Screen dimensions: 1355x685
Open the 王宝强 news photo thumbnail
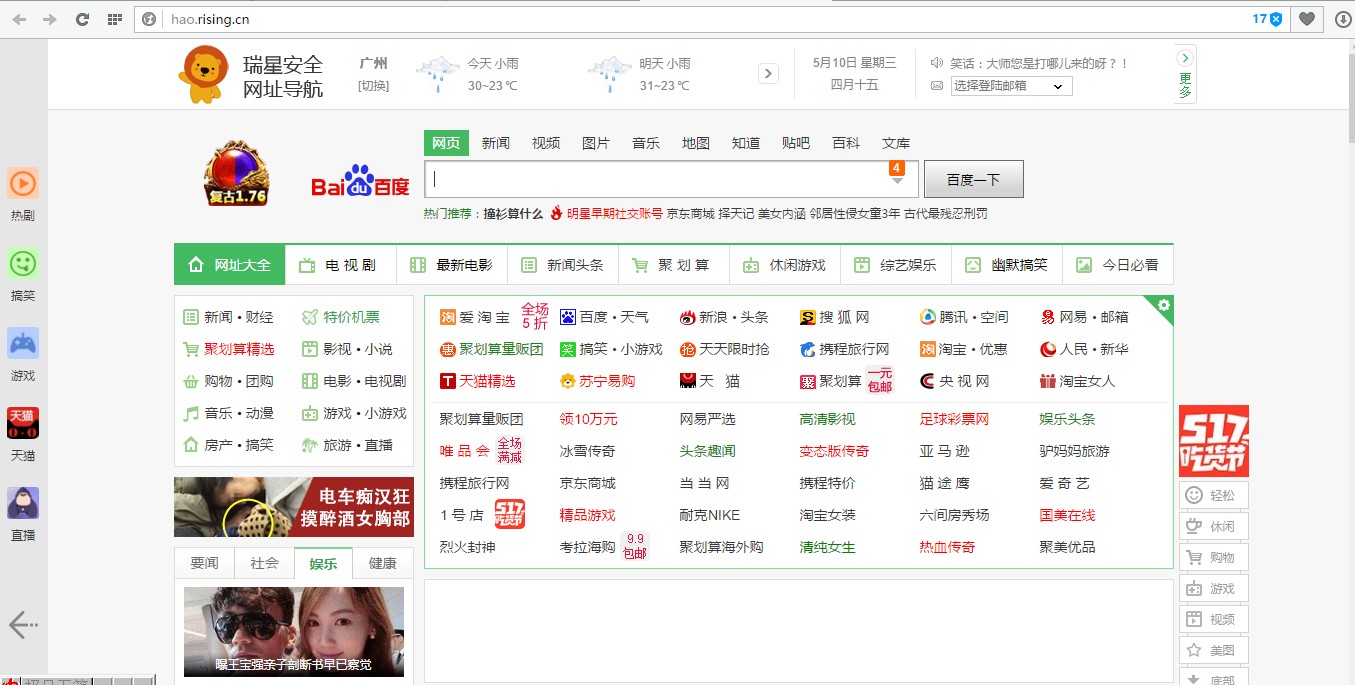(x=294, y=632)
